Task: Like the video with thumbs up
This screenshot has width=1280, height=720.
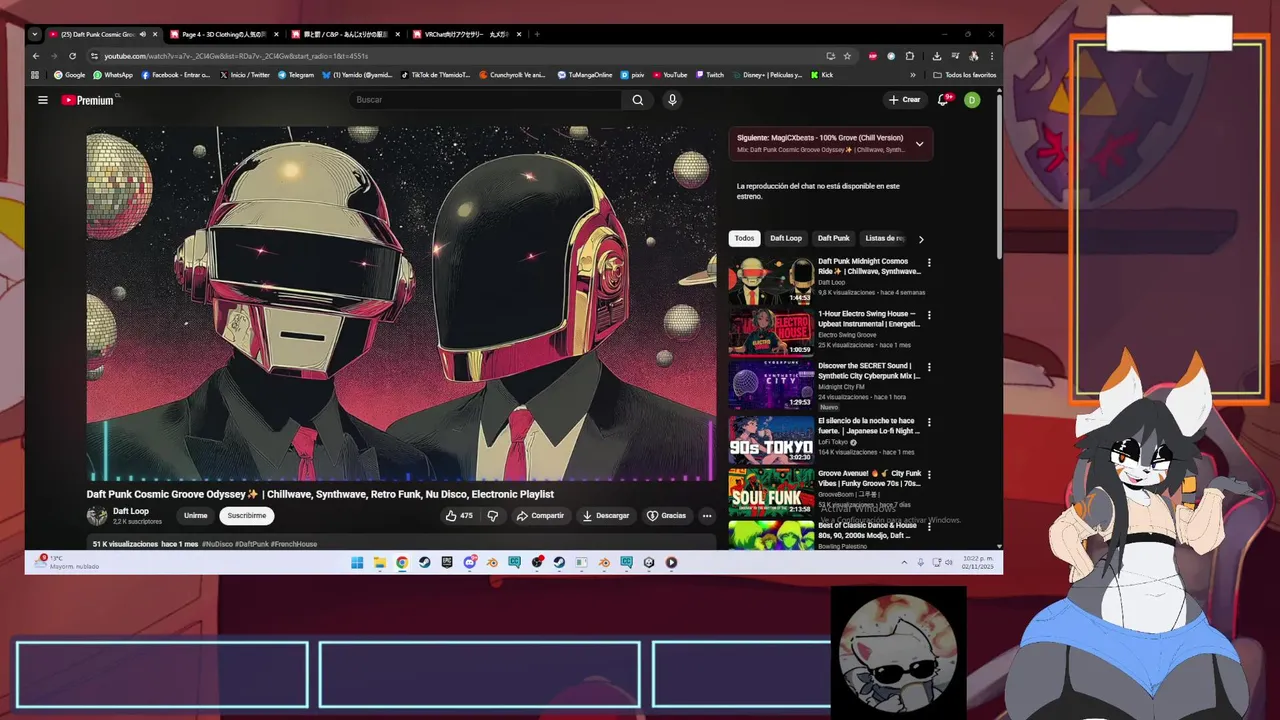Action: coord(459,516)
